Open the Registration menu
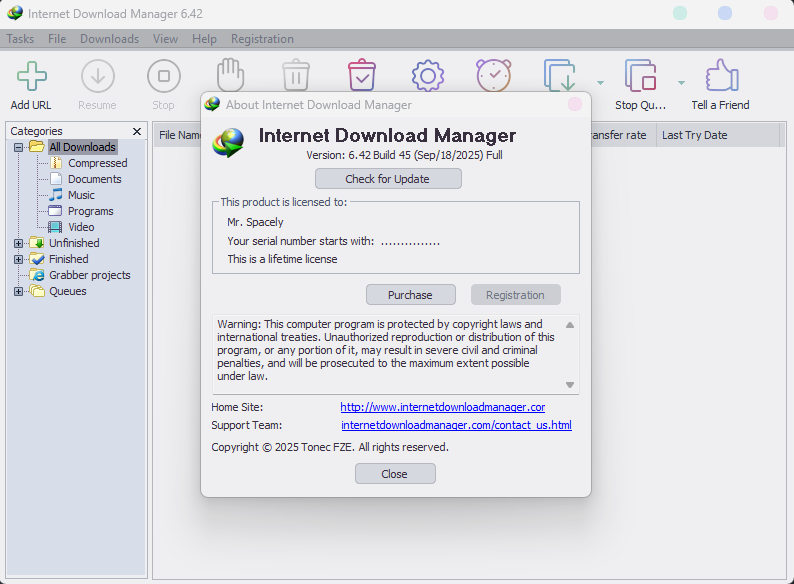 (262, 39)
